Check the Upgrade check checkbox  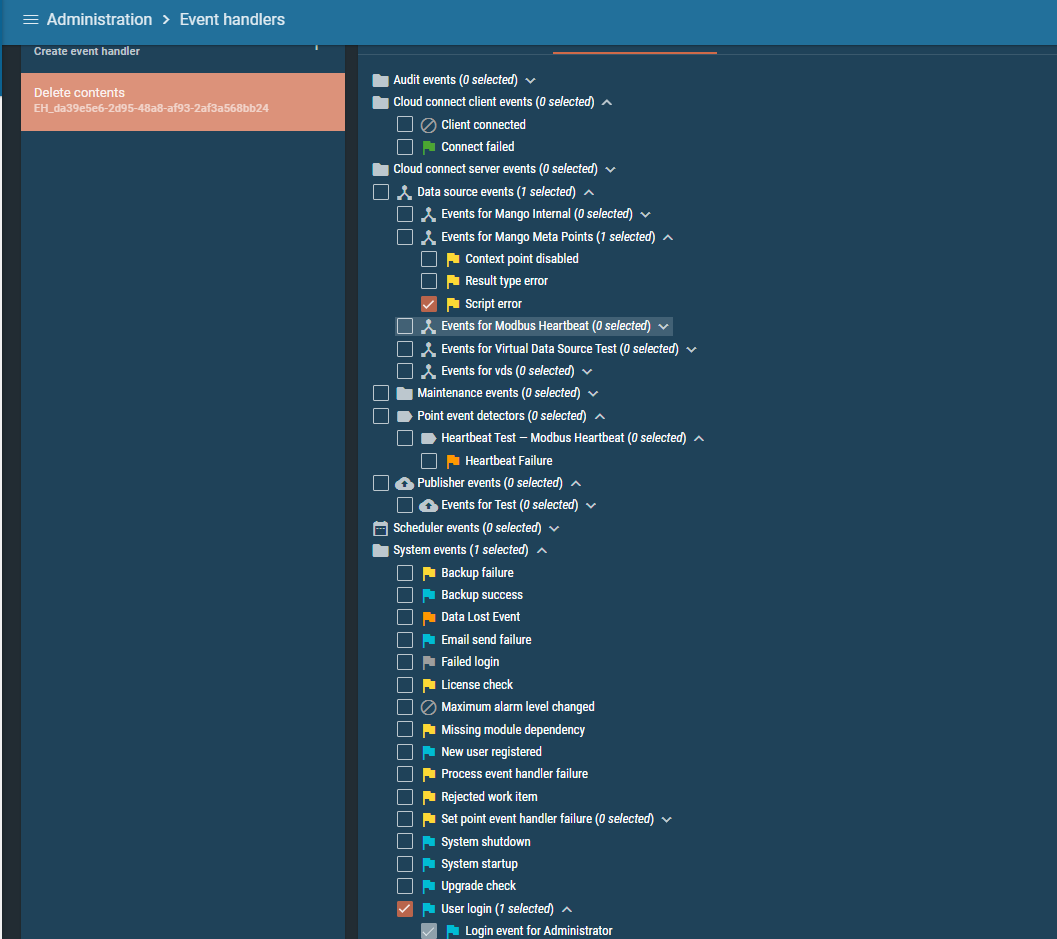(x=405, y=886)
